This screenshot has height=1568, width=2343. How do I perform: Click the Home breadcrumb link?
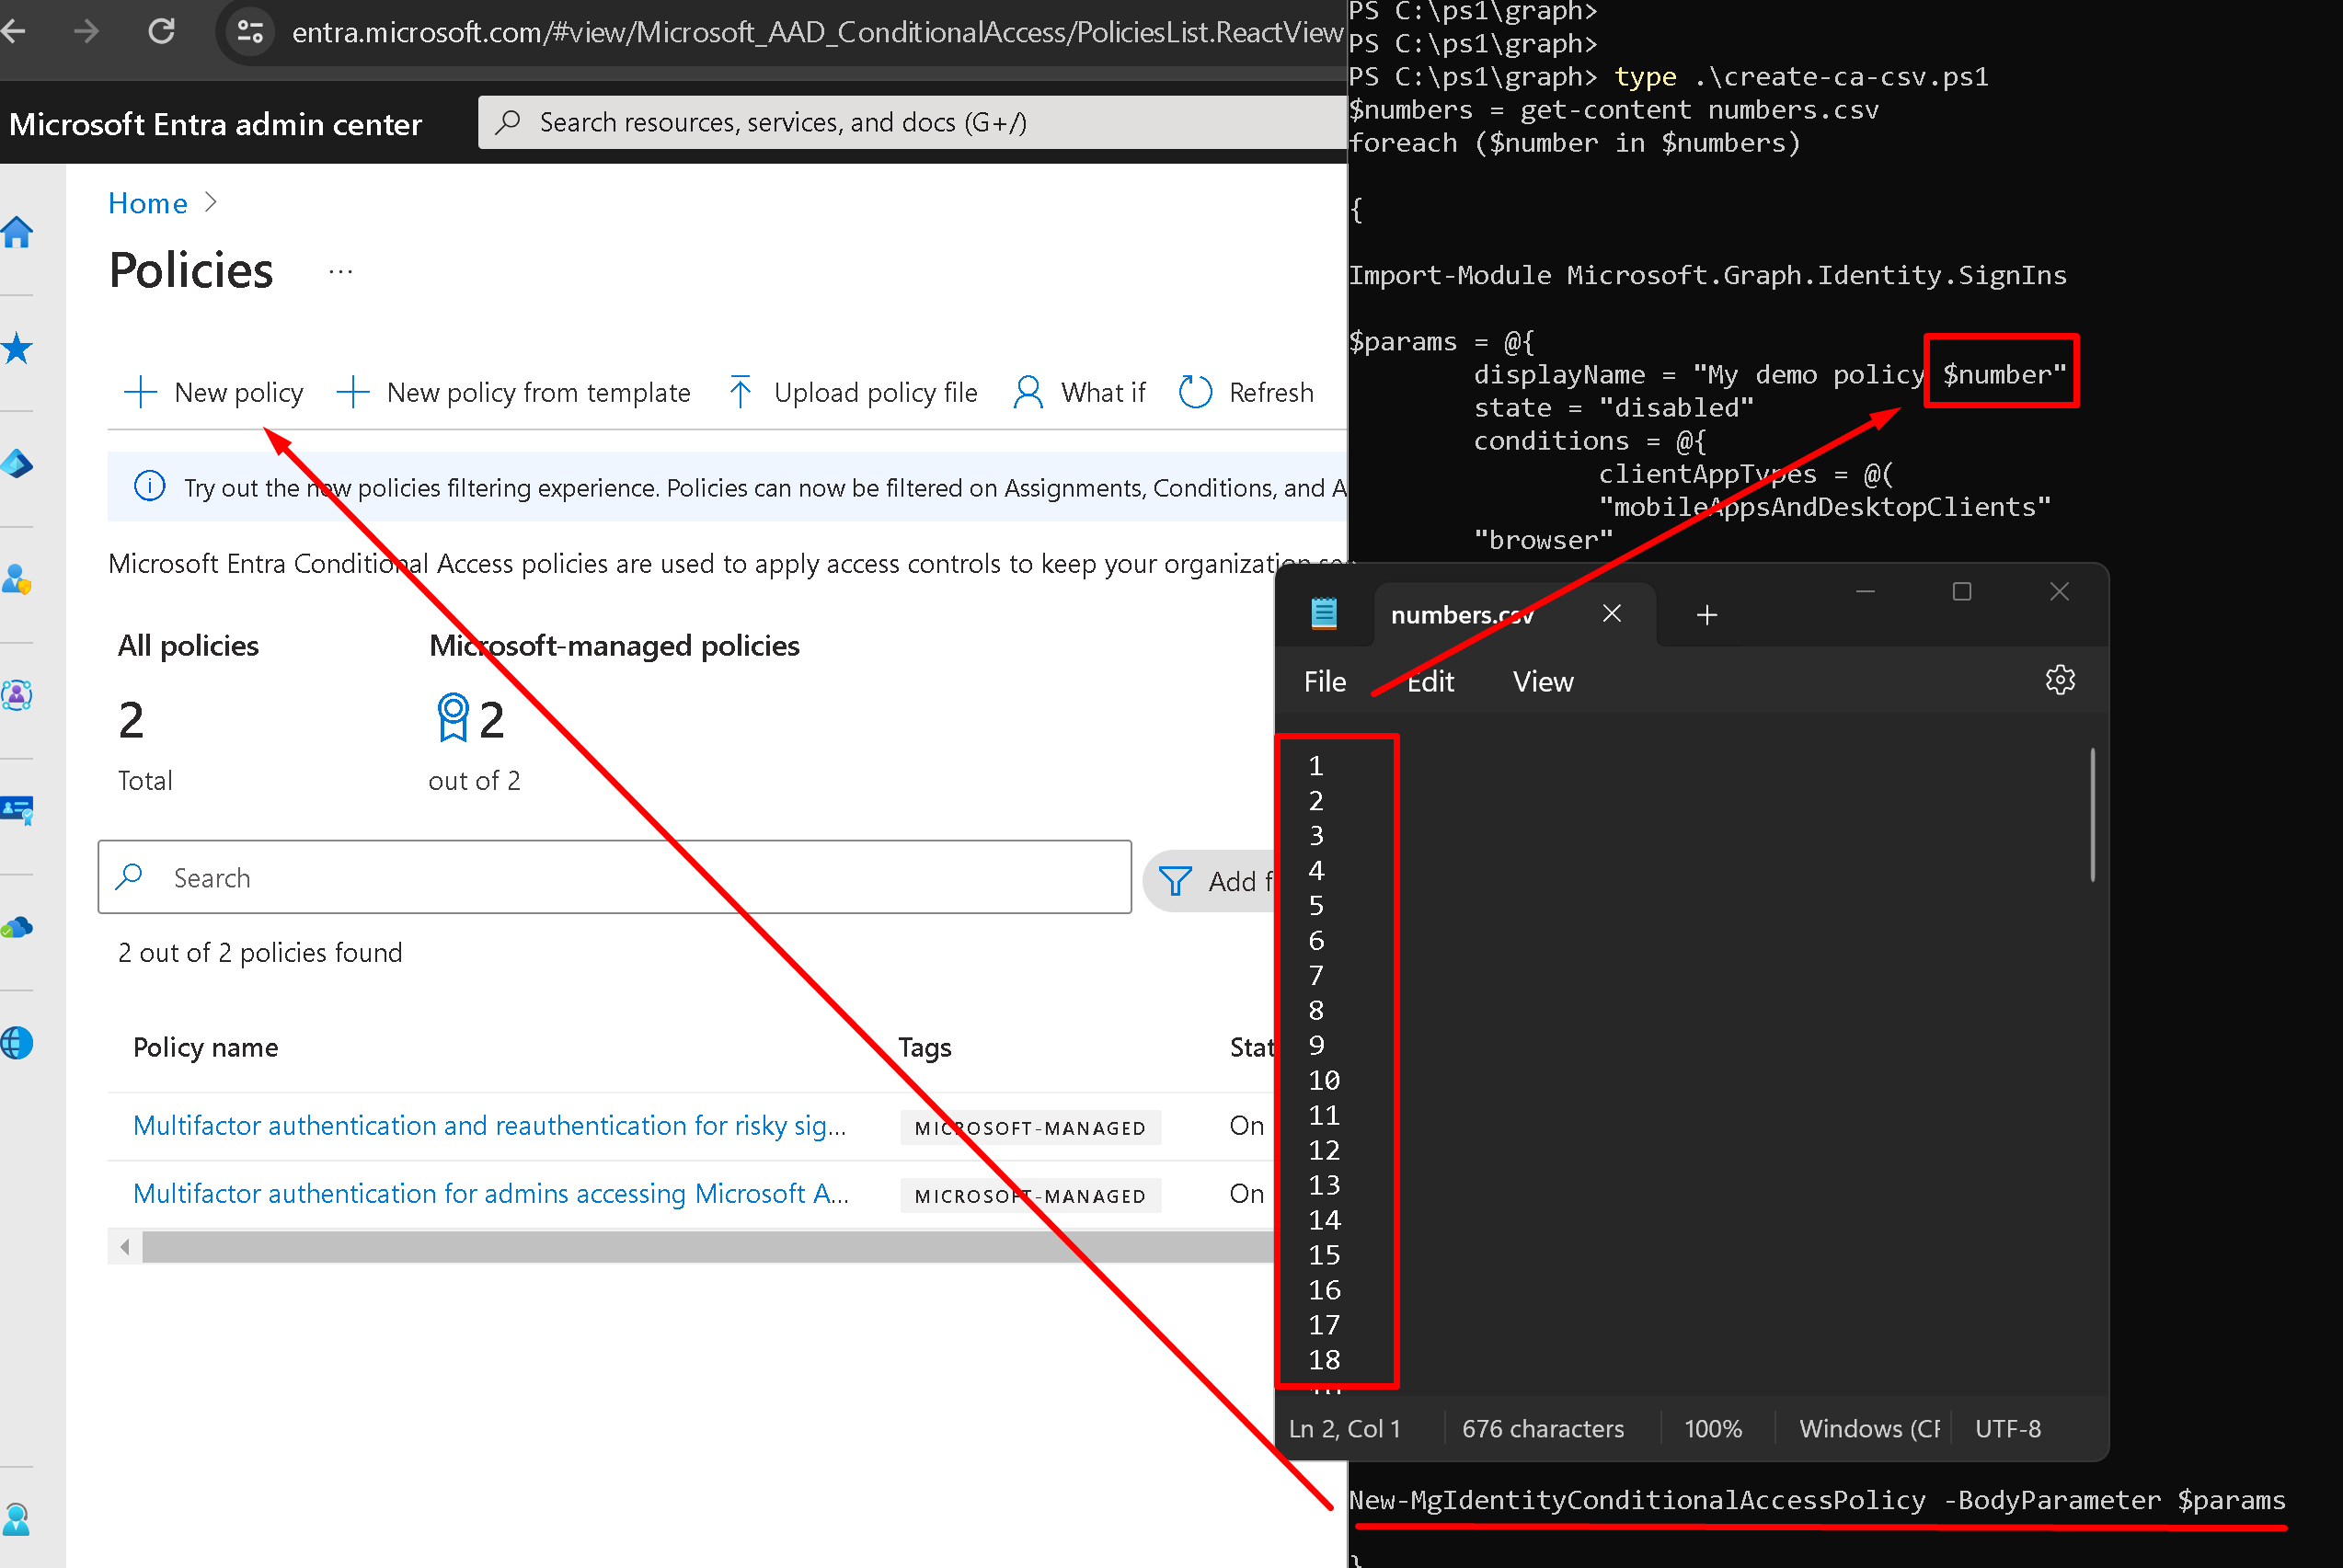(147, 204)
